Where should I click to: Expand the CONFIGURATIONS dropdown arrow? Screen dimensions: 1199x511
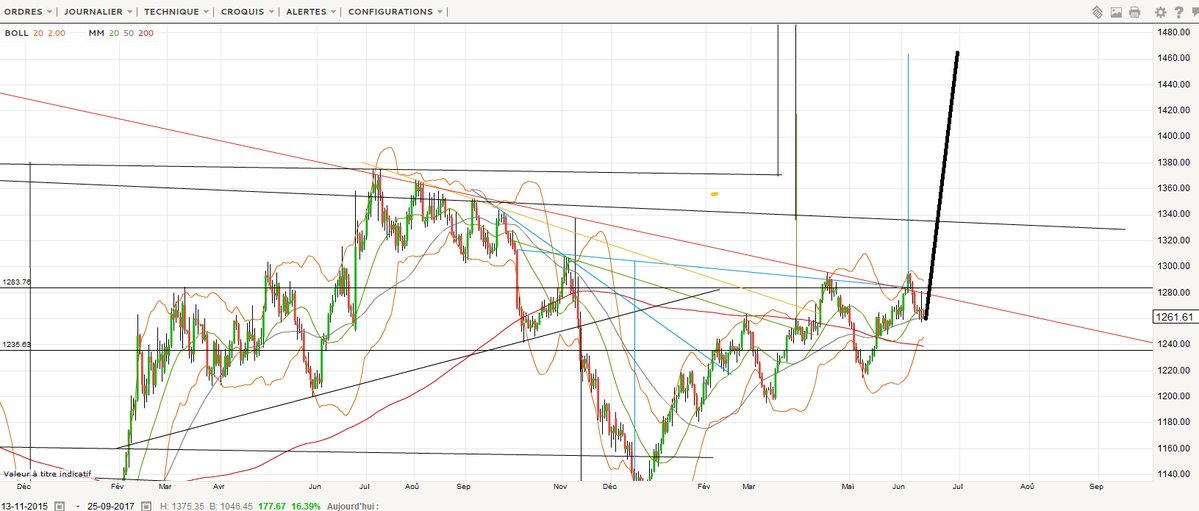click(440, 12)
